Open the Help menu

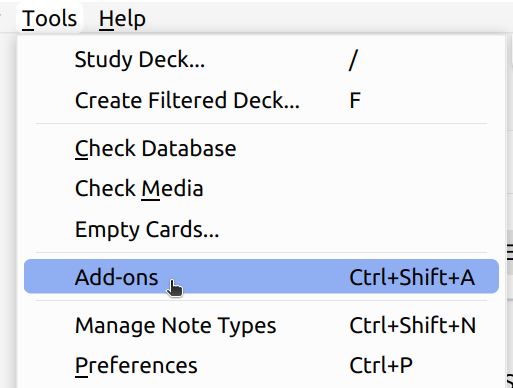(x=122, y=18)
